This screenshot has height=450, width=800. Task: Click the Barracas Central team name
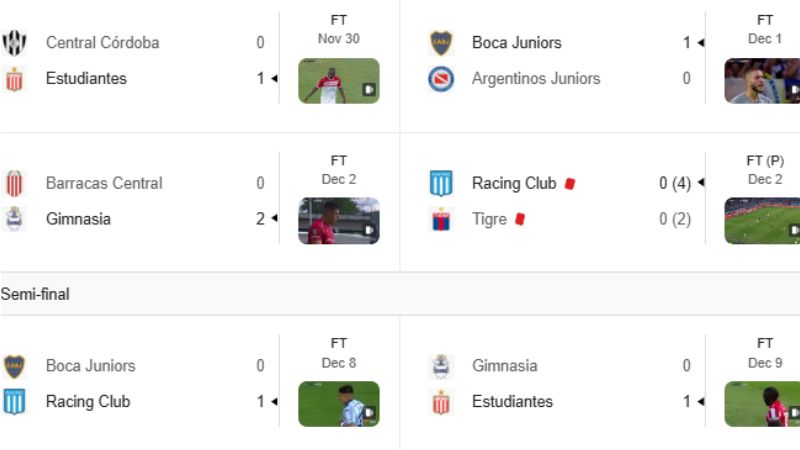[x=104, y=183]
